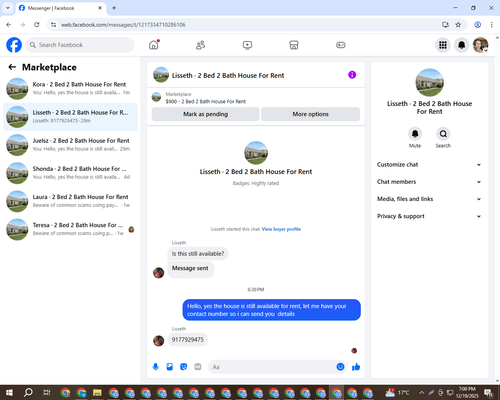Screen dimensions: 500x400
Task: Open Windows taskbar search
Action: (x=28, y=392)
